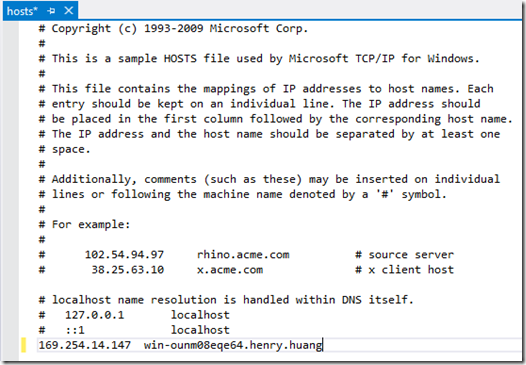Click the 'For example:' comment line
The height and width of the screenshot is (365, 526).
(x=84, y=224)
